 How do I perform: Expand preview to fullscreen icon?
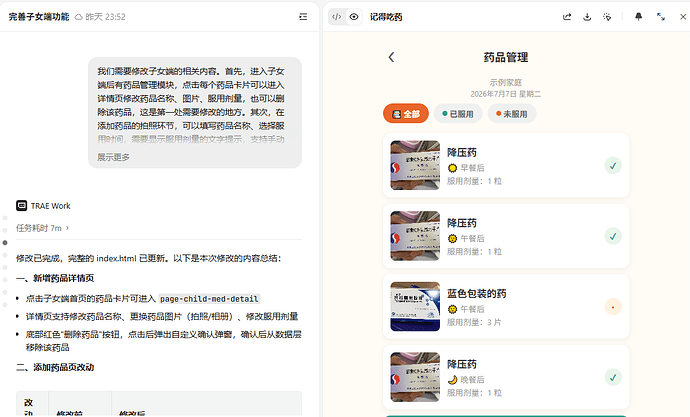[x=661, y=17]
